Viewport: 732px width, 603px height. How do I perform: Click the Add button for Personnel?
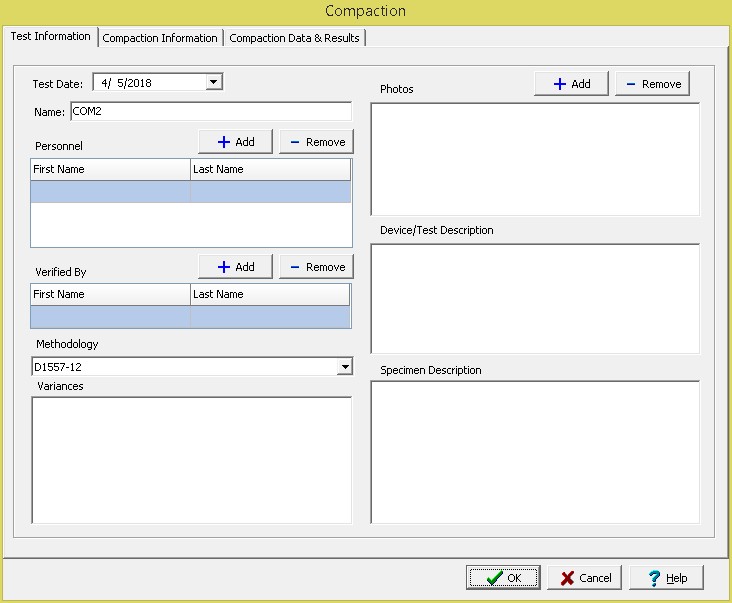coord(235,142)
